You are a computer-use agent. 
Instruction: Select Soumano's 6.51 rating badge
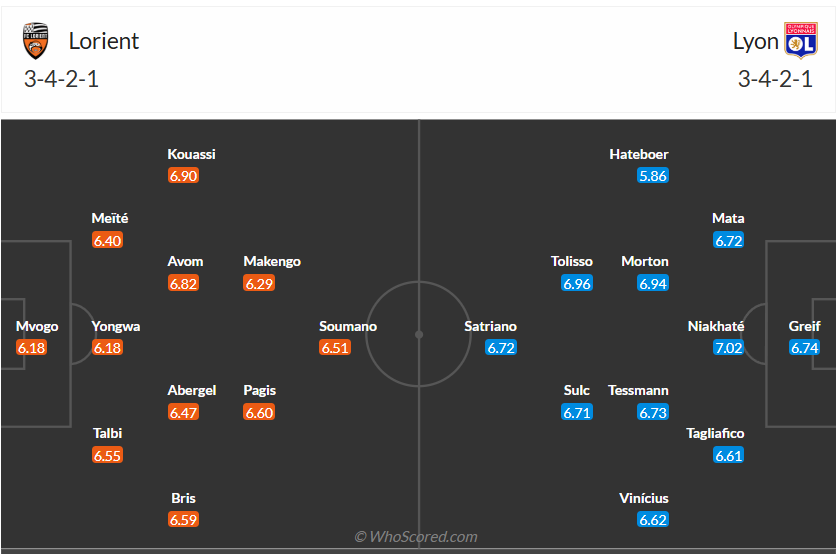pyautogui.click(x=336, y=348)
